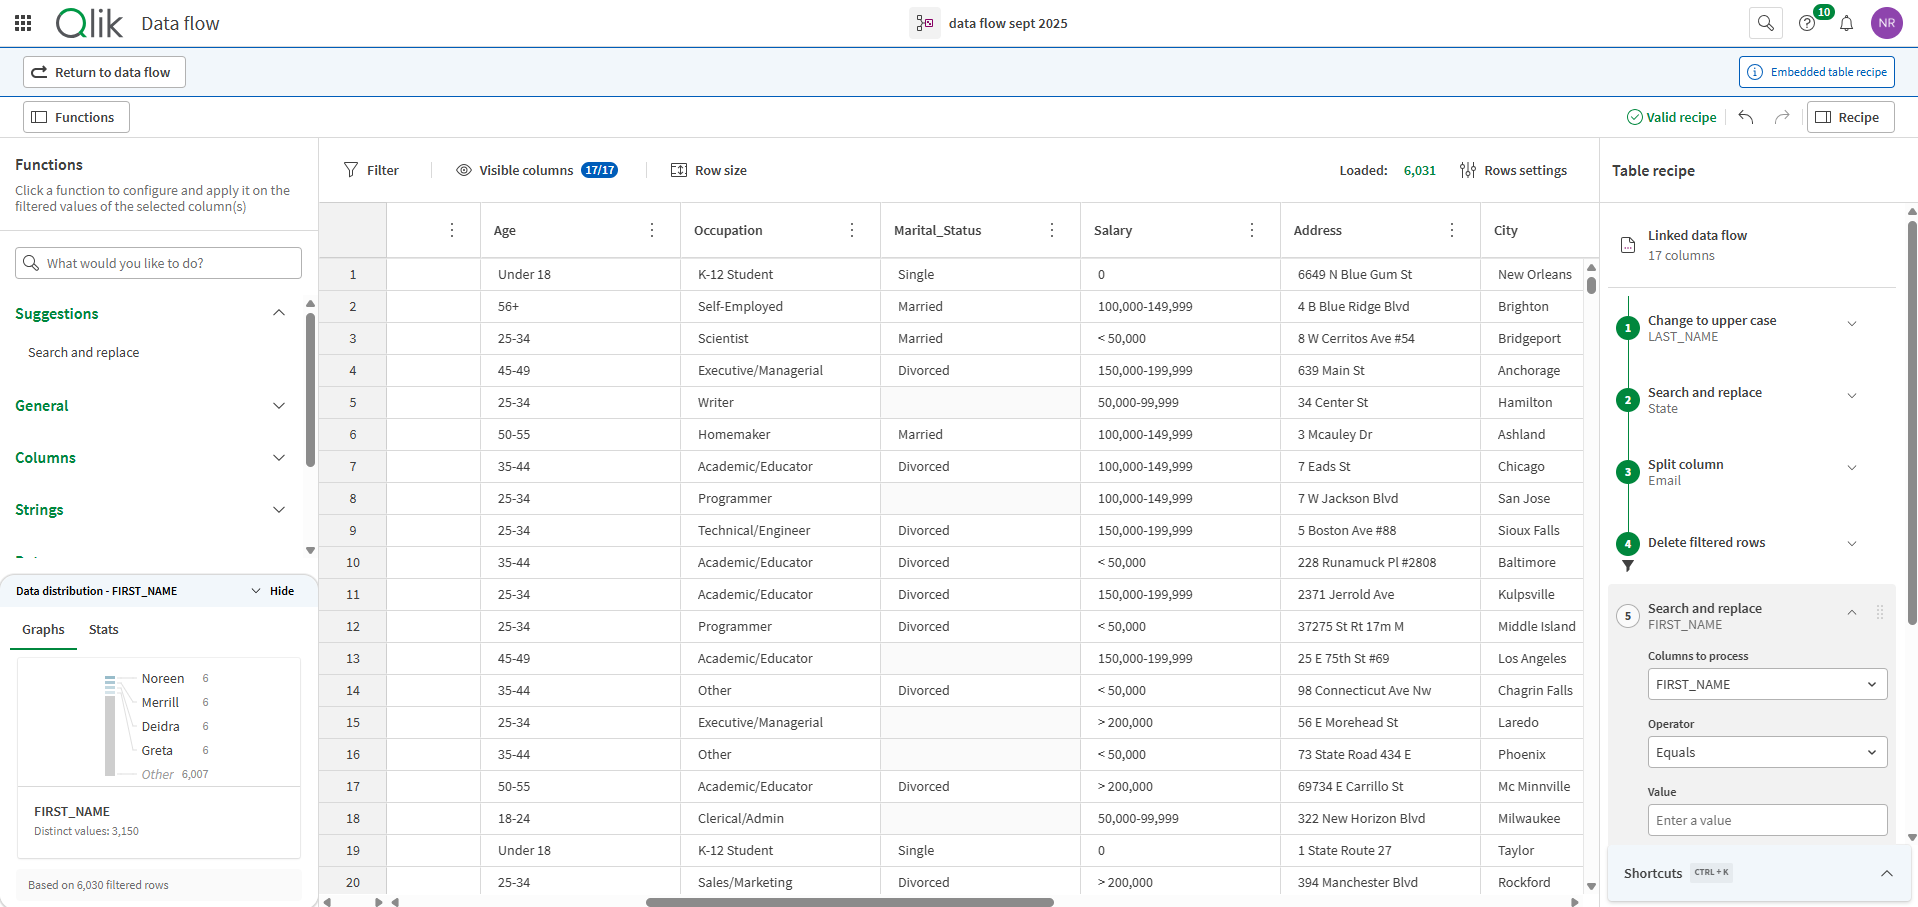
Task: Click the redo arrow icon
Action: click(x=1782, y=117)
